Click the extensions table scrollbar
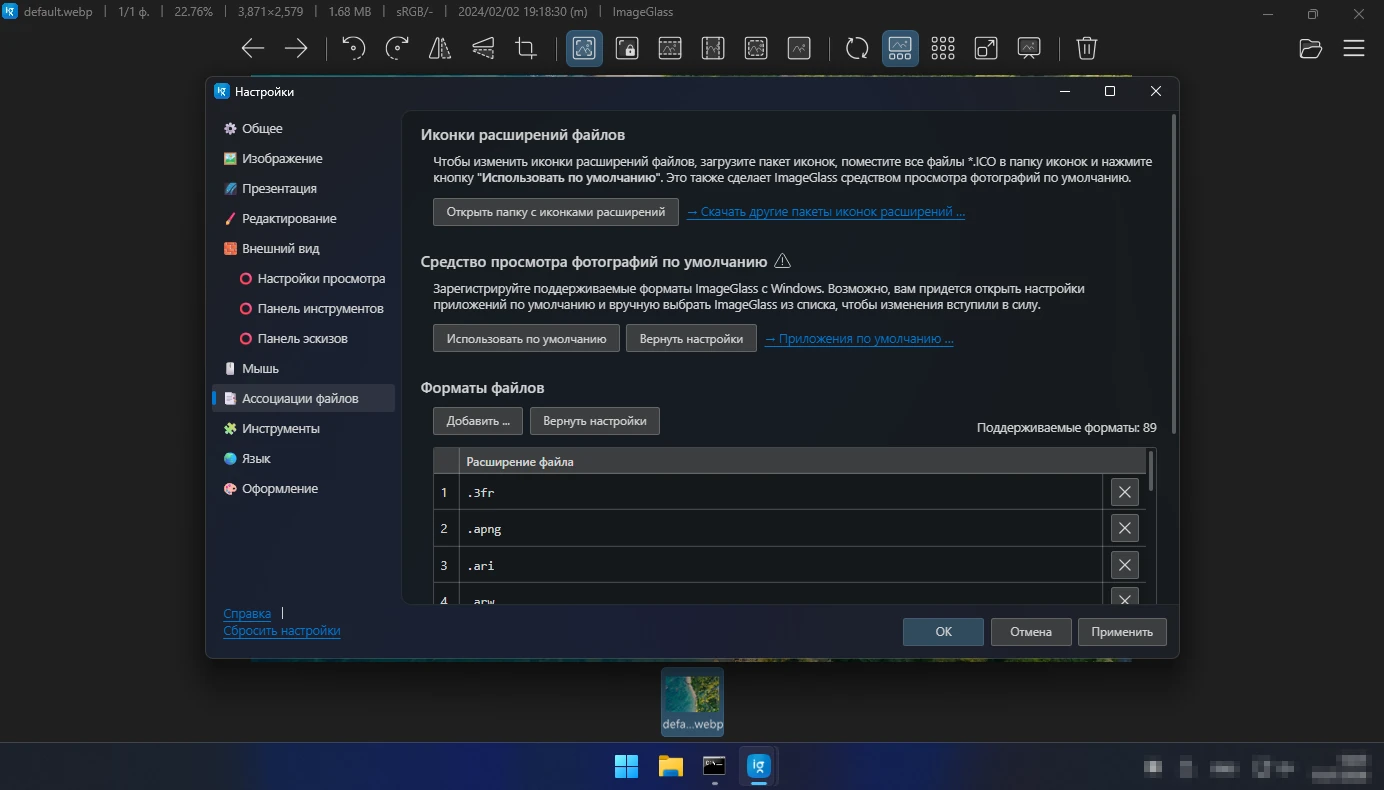Image resolution: width=1384 pixels, height=790 pixels. coord(1151,470)
